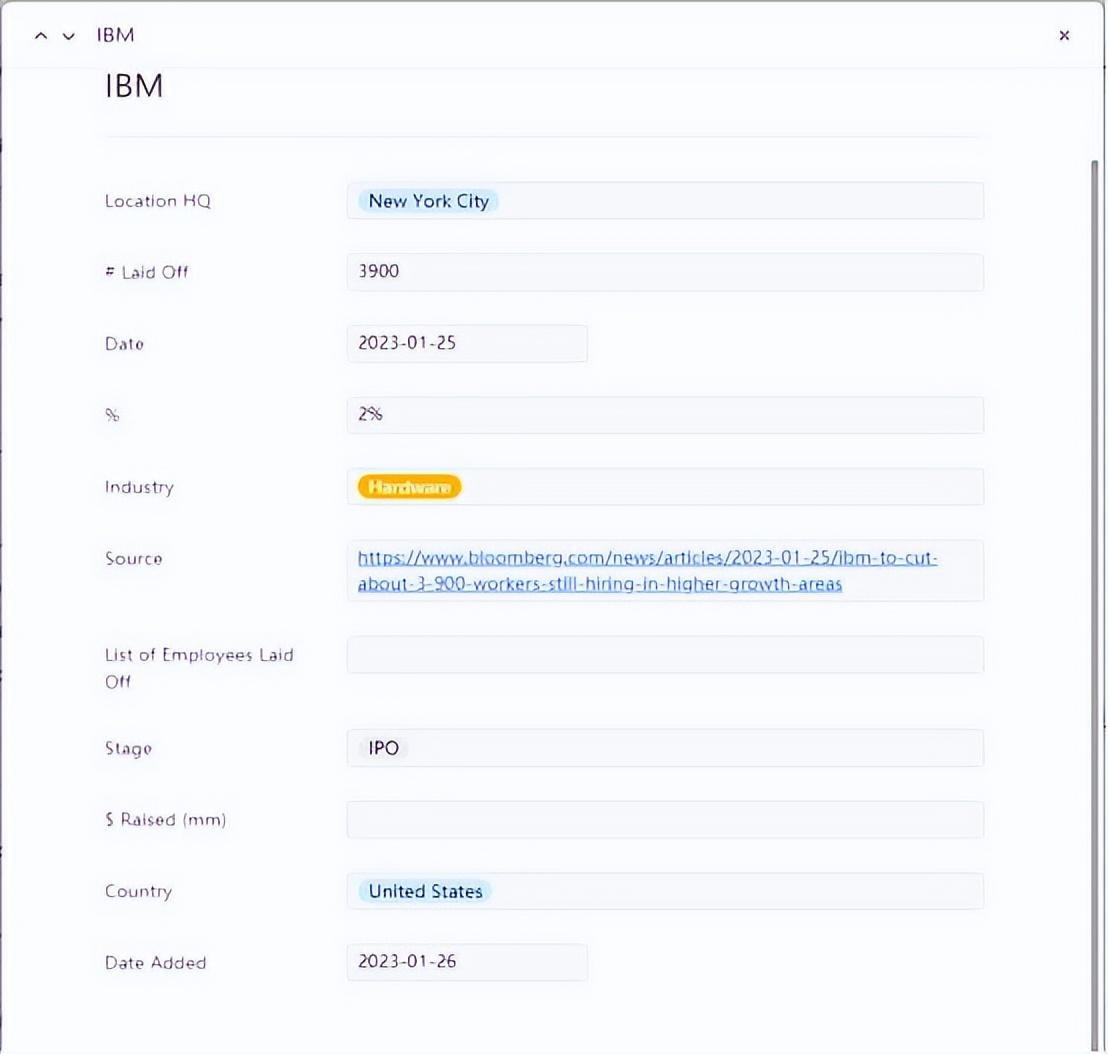Screen dimensions: 1108x1054
Task: Click the United States country tag
Action: click(425, 891)
